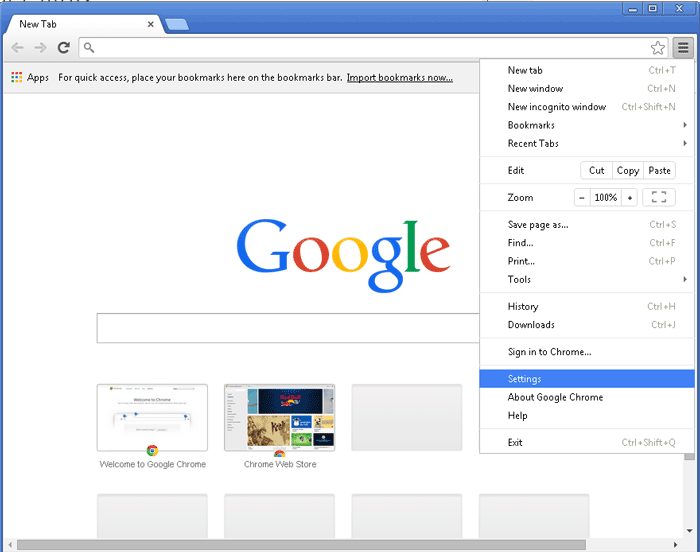Open Help menu entry

coord(587,415)
